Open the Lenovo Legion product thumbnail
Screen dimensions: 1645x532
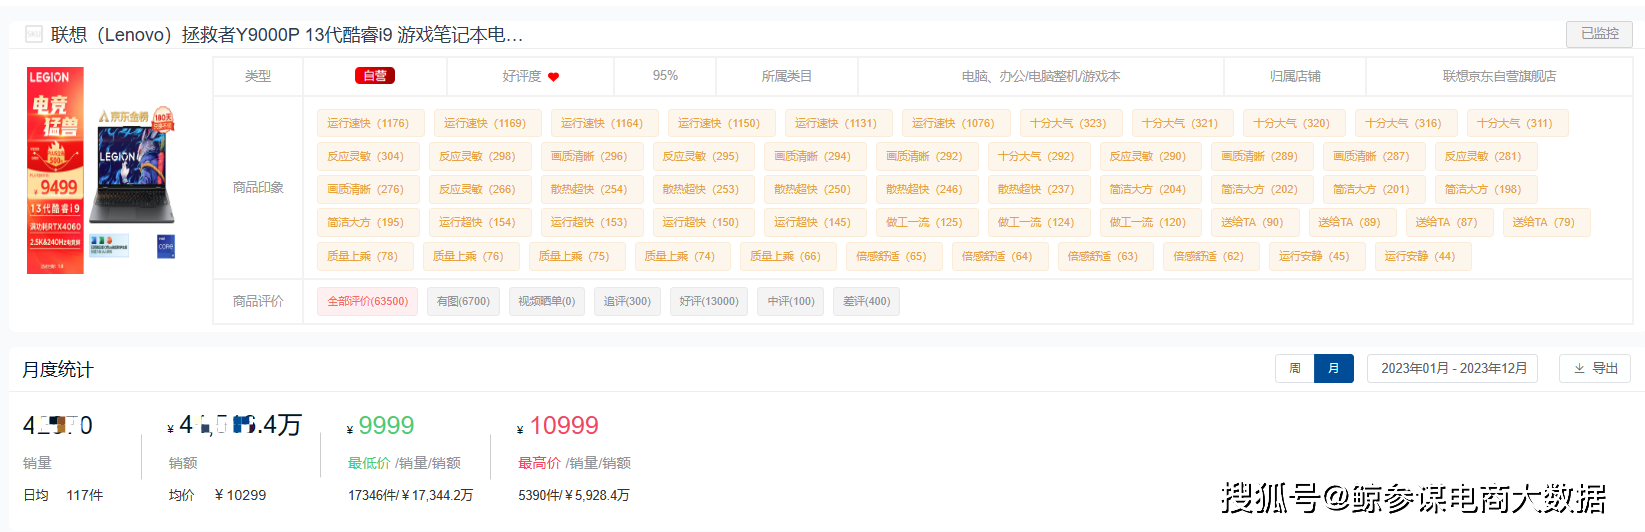pos(102,170)
